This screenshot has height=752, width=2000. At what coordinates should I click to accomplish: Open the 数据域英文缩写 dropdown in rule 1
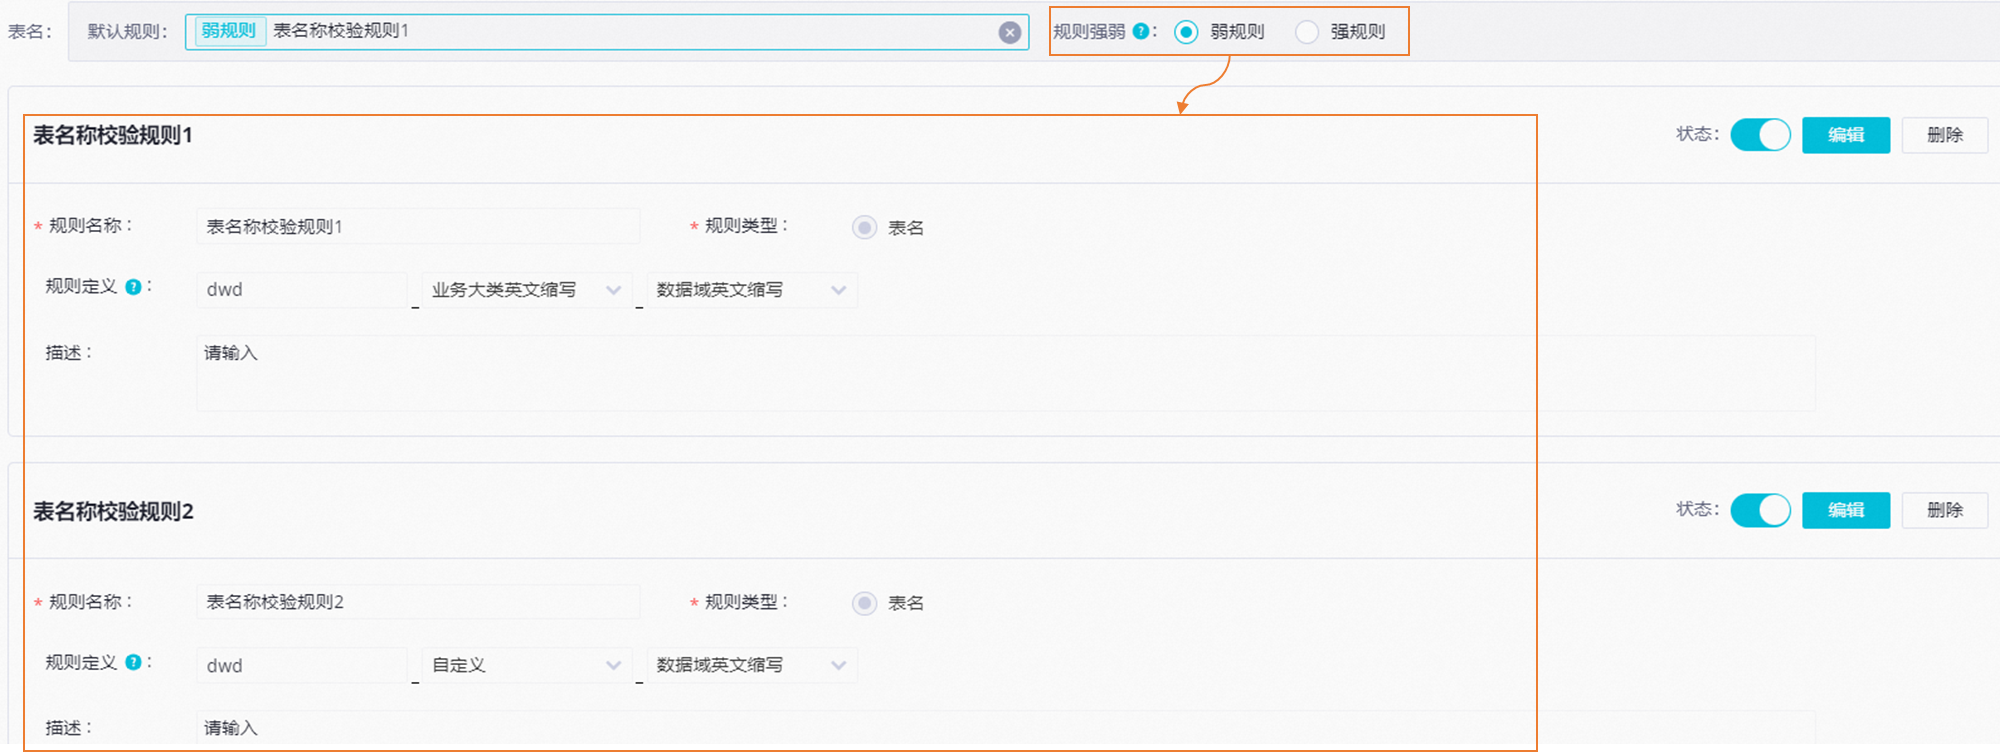[752, 290]
